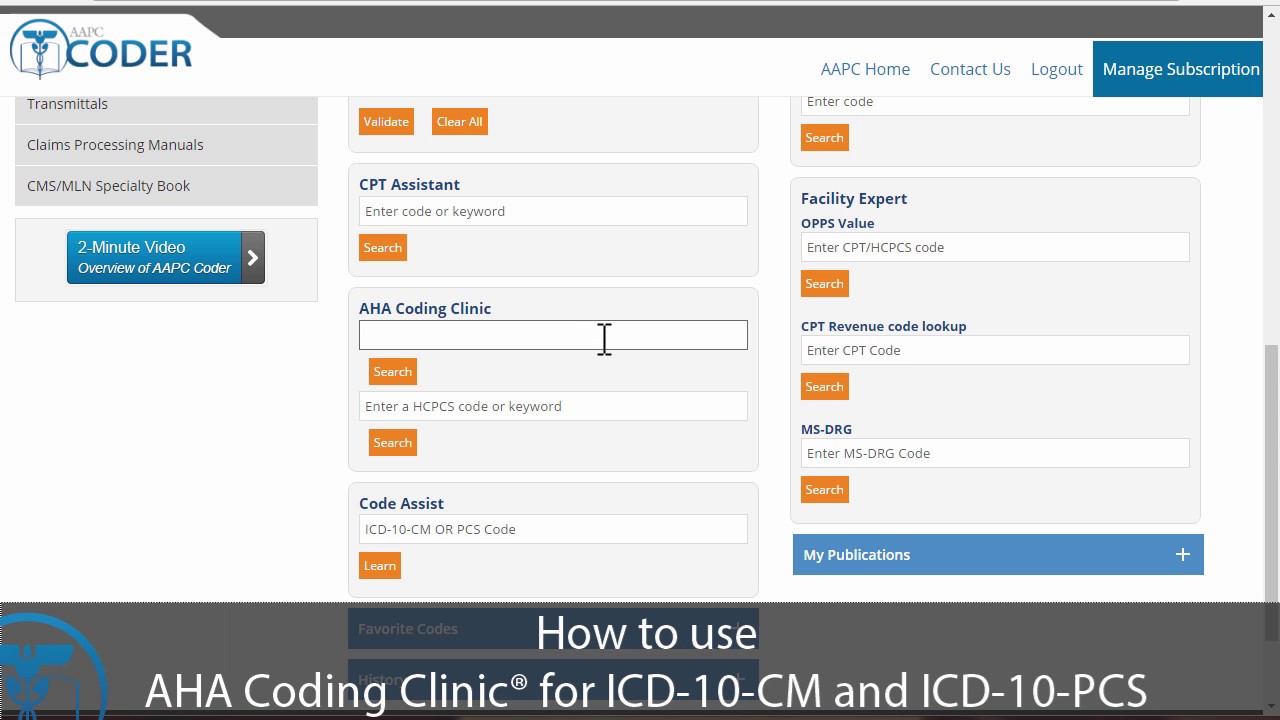Click the AHA Coding Clinic heading

click(425, 308)
